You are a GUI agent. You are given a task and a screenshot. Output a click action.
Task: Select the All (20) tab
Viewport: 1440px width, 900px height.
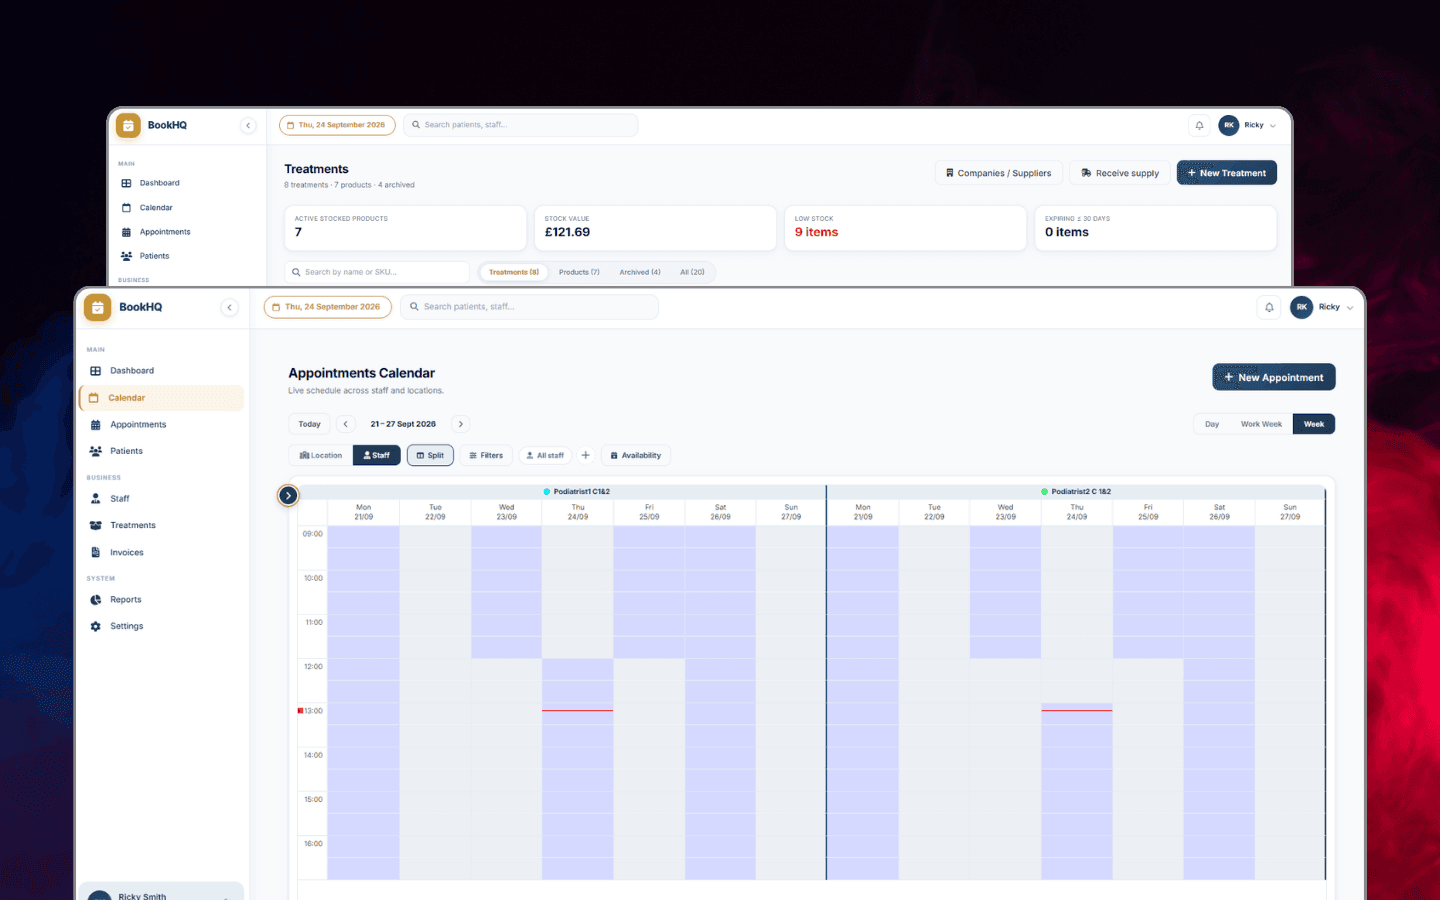tap(692, 272)
